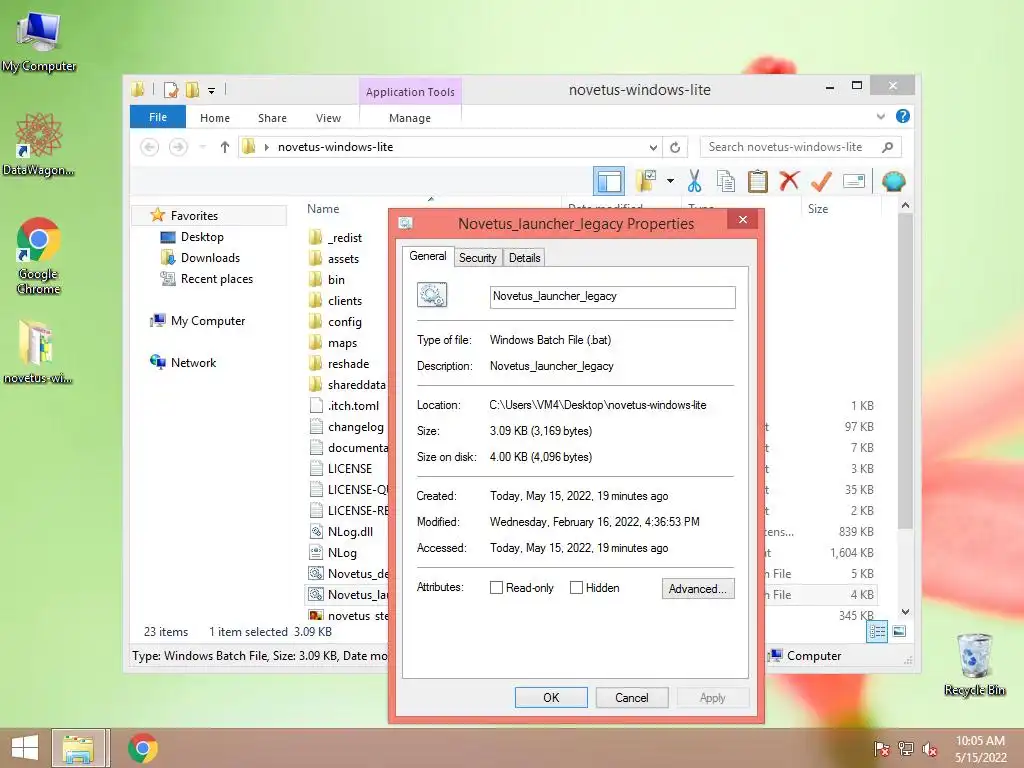Open the View ribbon tab

(x=328, y=118)
